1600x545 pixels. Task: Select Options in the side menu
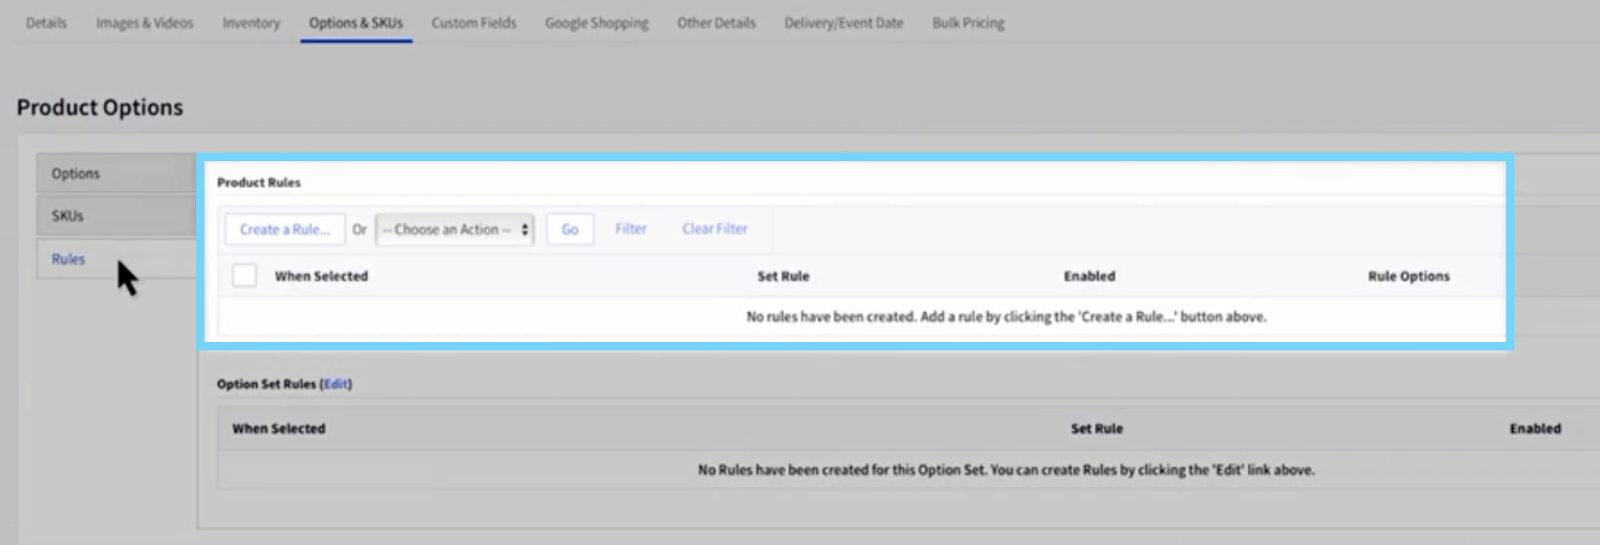tap(116, 173)
